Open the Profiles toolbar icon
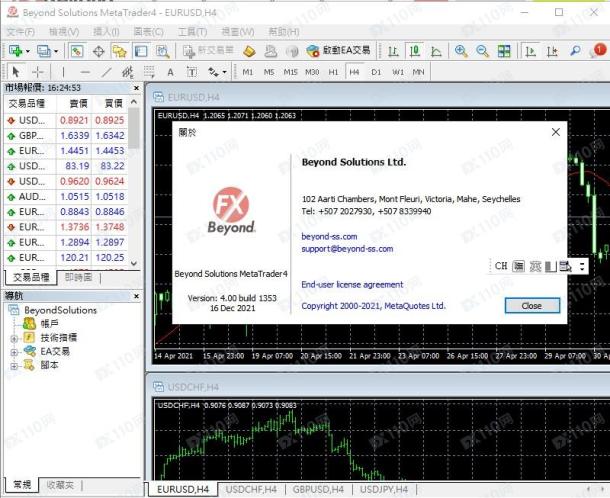Screen dimensions: 610x498 [x=43, y=51]
